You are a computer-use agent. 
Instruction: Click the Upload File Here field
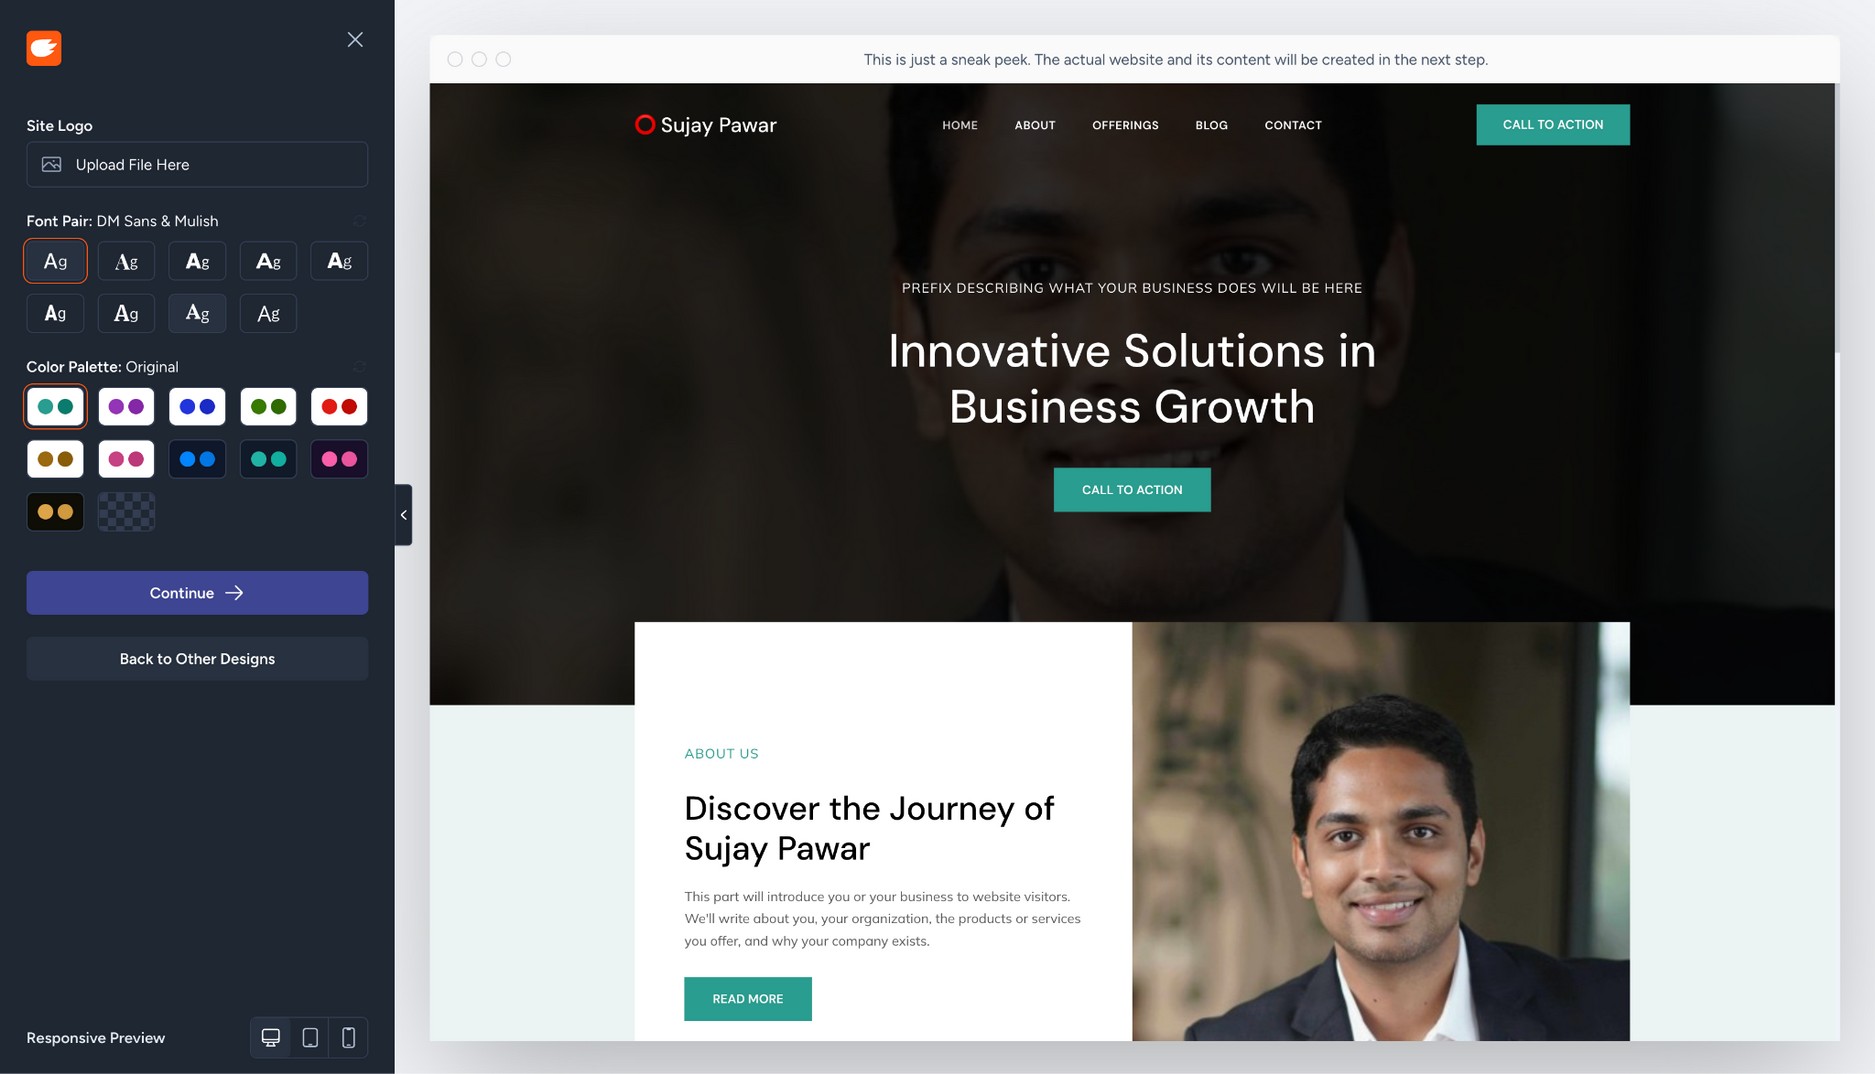[x=197, y=164]
